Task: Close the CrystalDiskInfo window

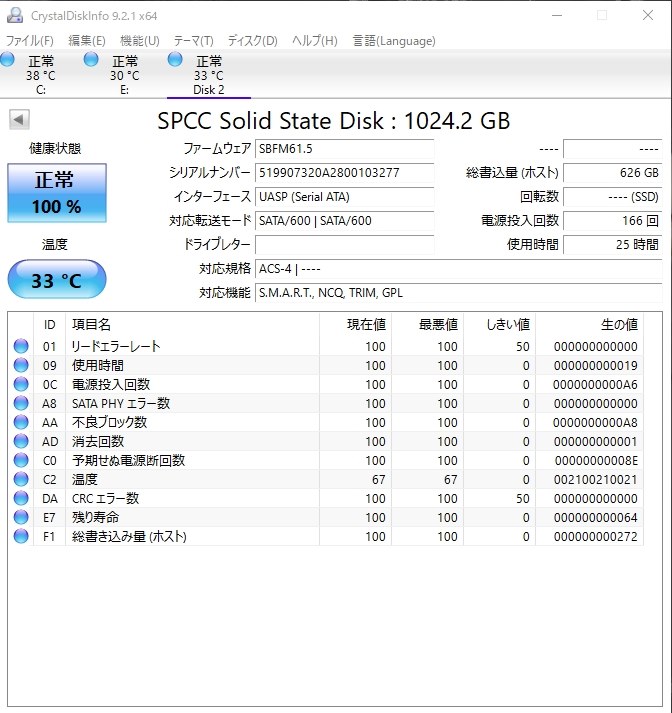Action: click(x=648, y=15)
